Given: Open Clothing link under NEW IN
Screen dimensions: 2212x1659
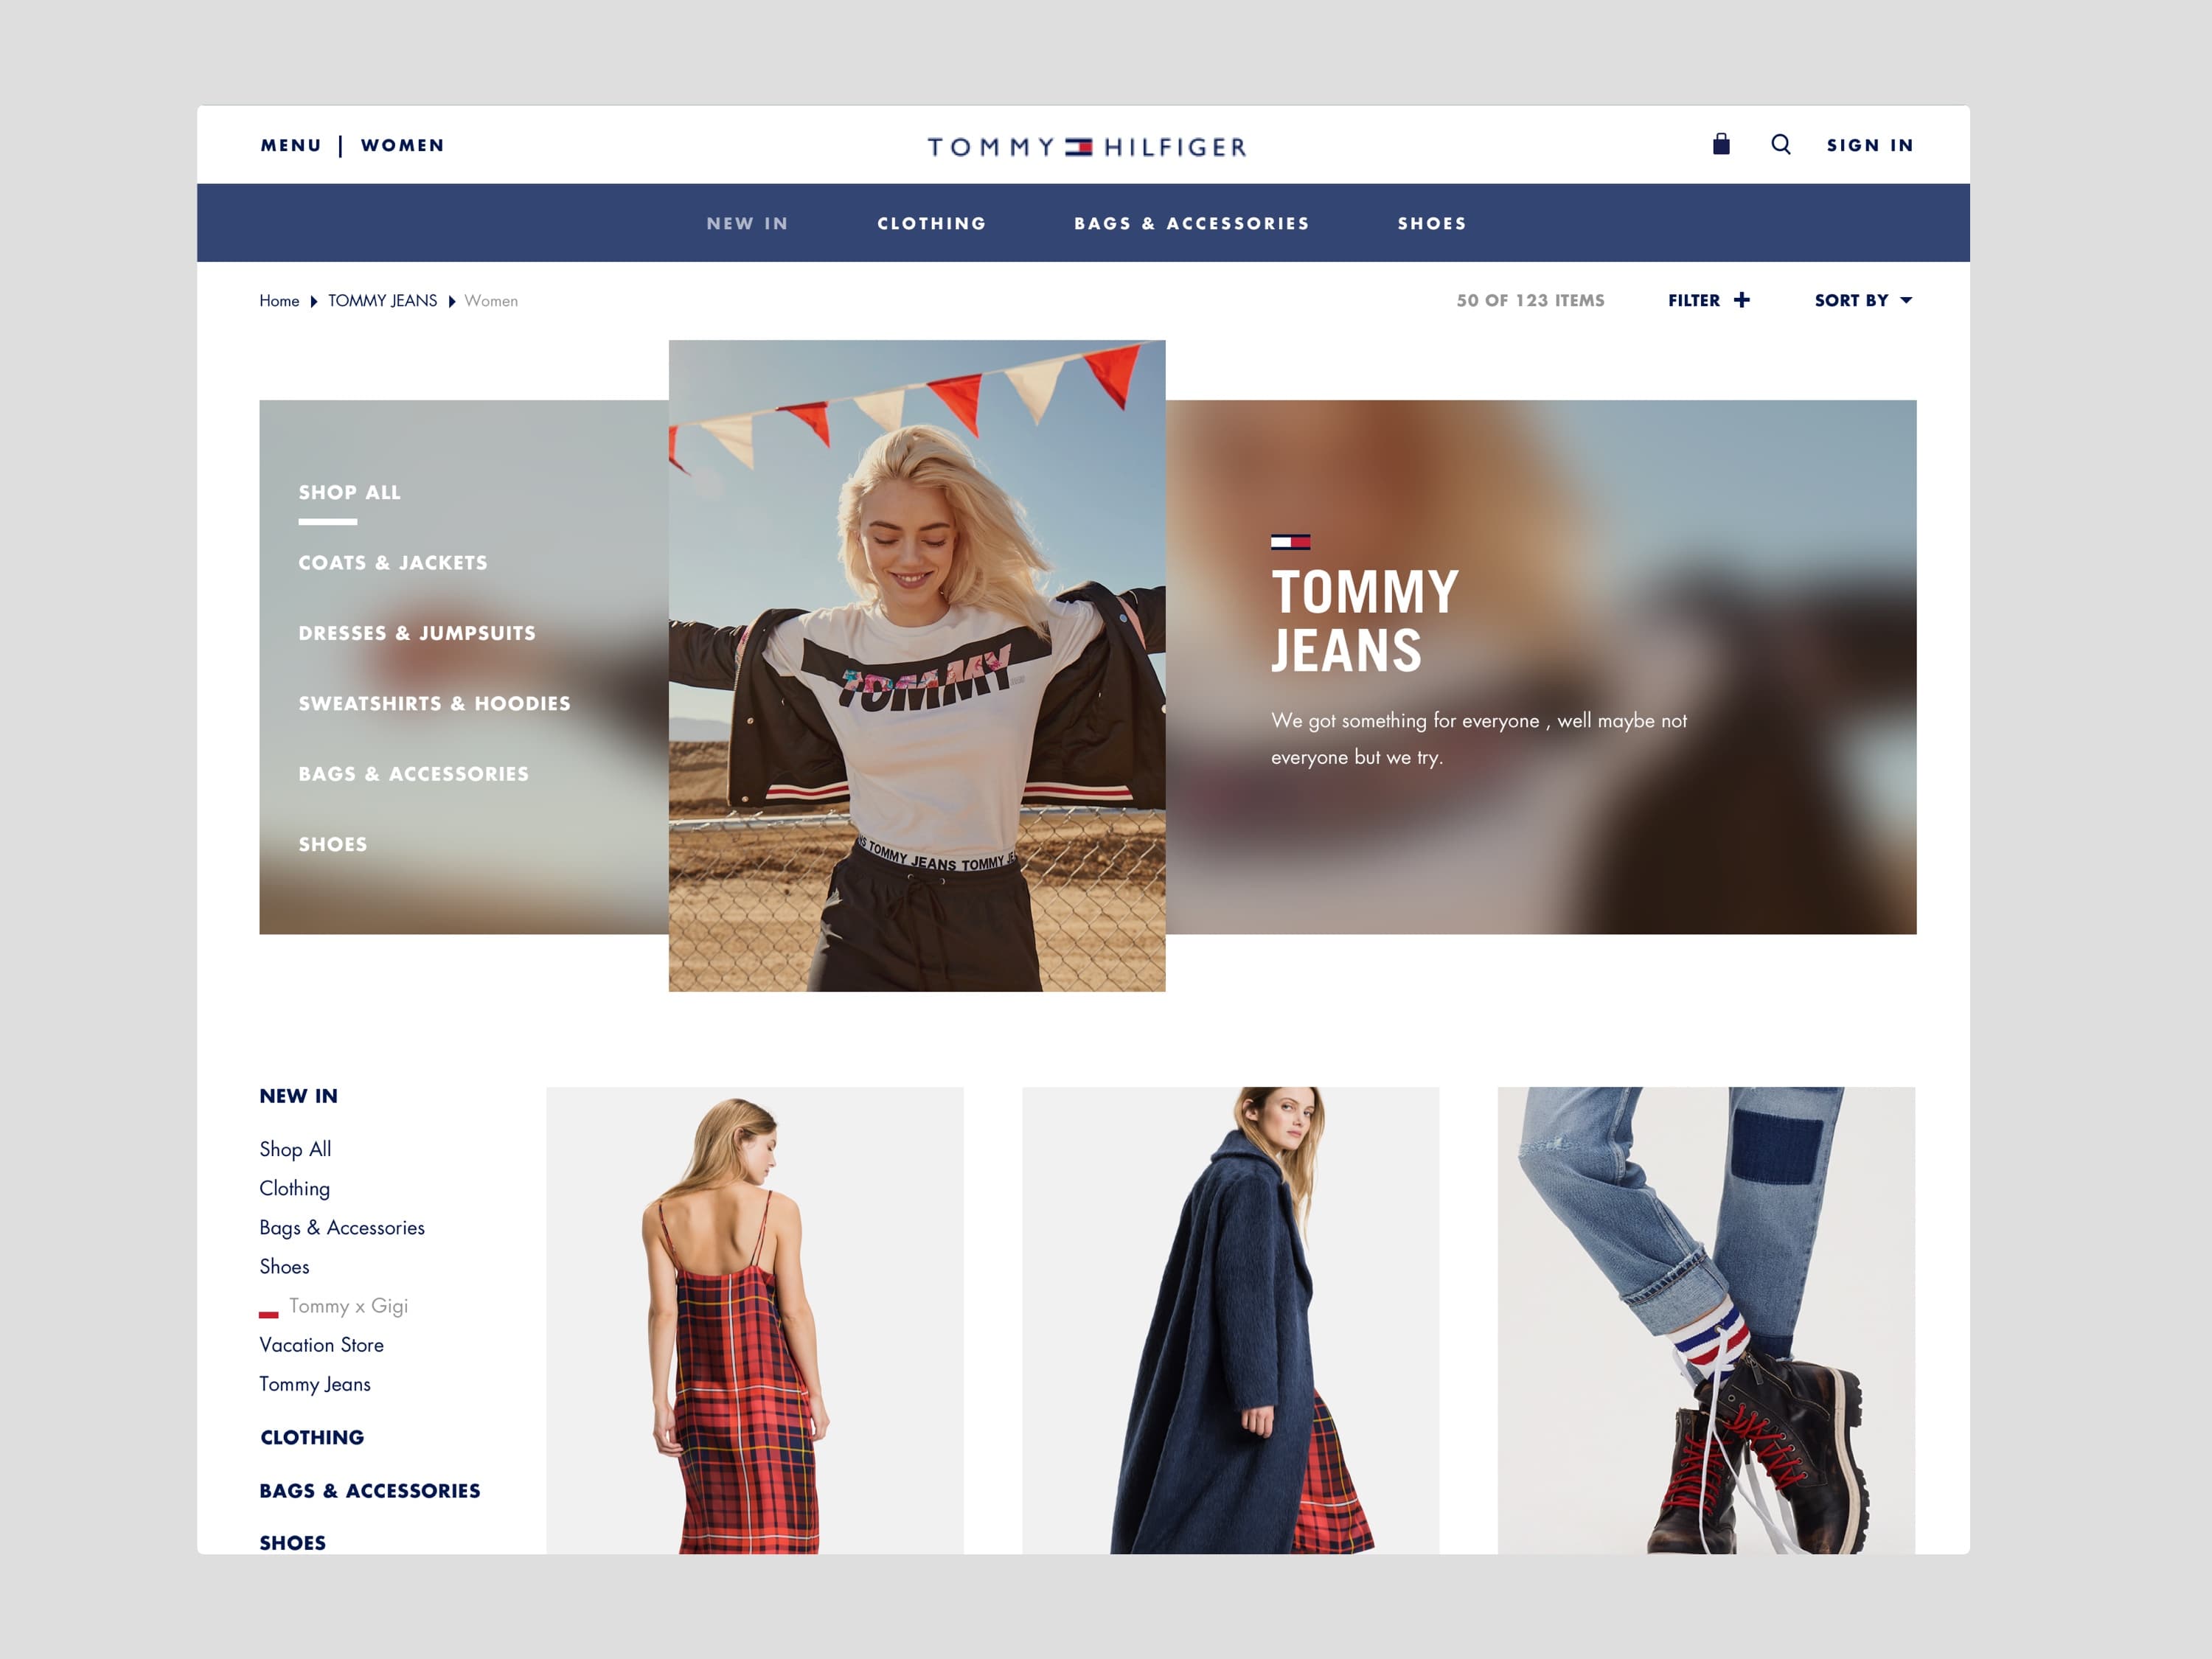Looking at the screenshot, I should pyautogui.click(x=294, y=1188).
